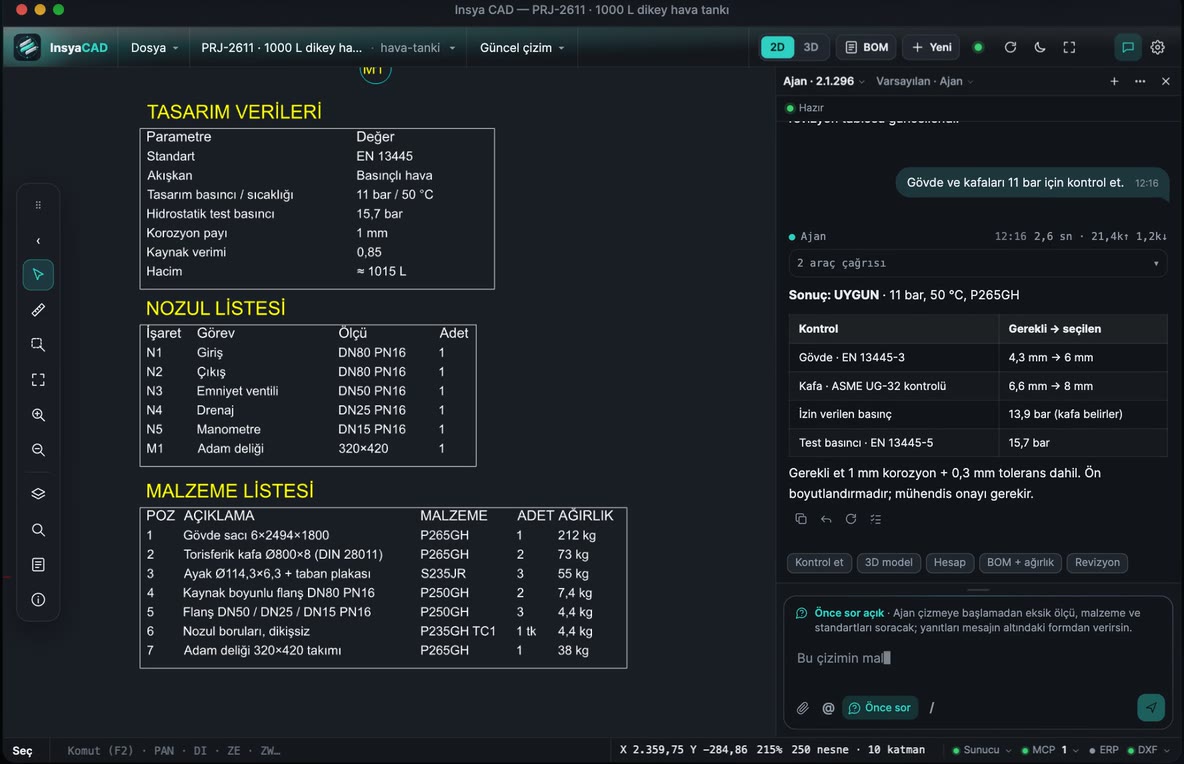Click the InsyaCAD logo icon
1184x764 pixels.
(27, 48)
